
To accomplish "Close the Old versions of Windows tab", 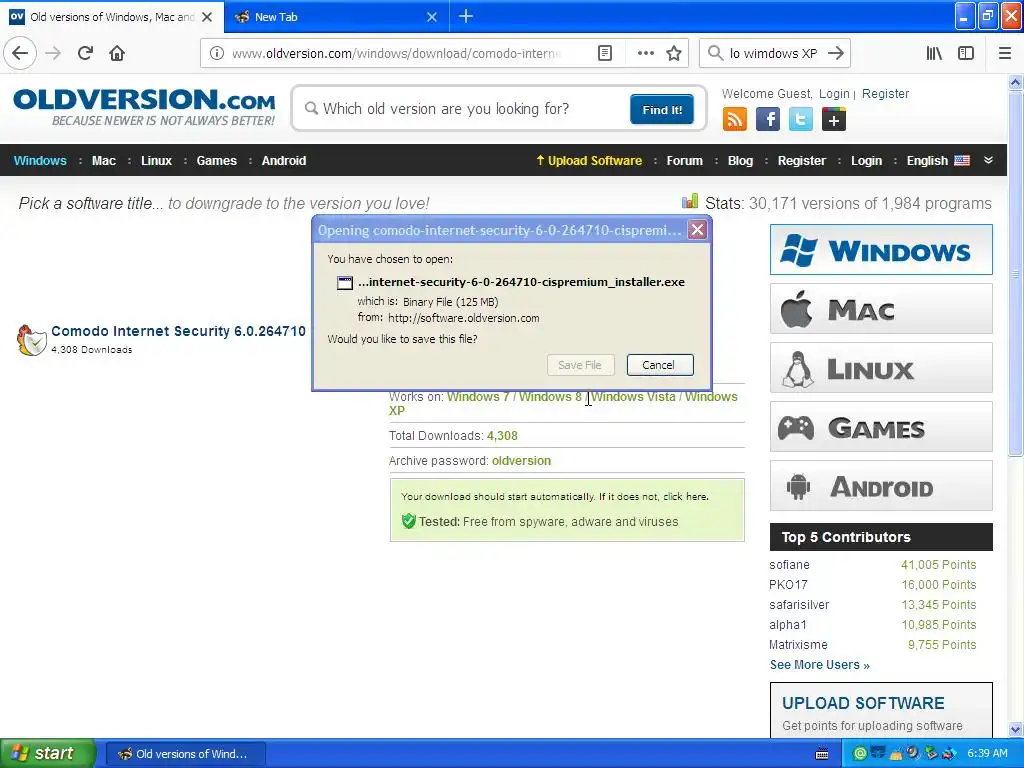I will [207, 17].
